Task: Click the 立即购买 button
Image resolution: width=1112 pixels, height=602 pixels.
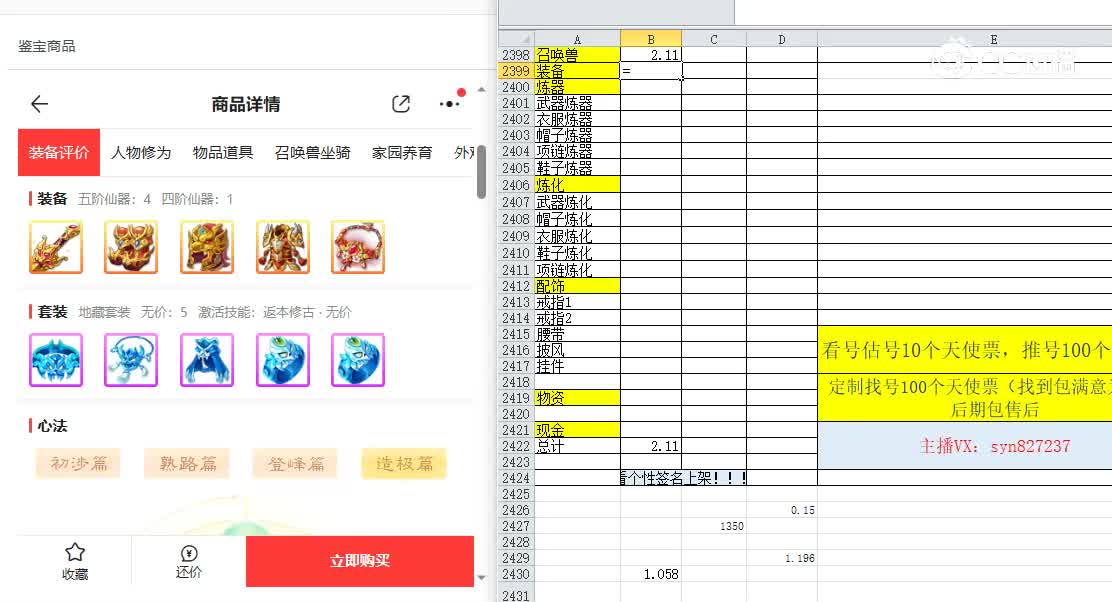Action: pyautogui.click(x=360, y=561)
